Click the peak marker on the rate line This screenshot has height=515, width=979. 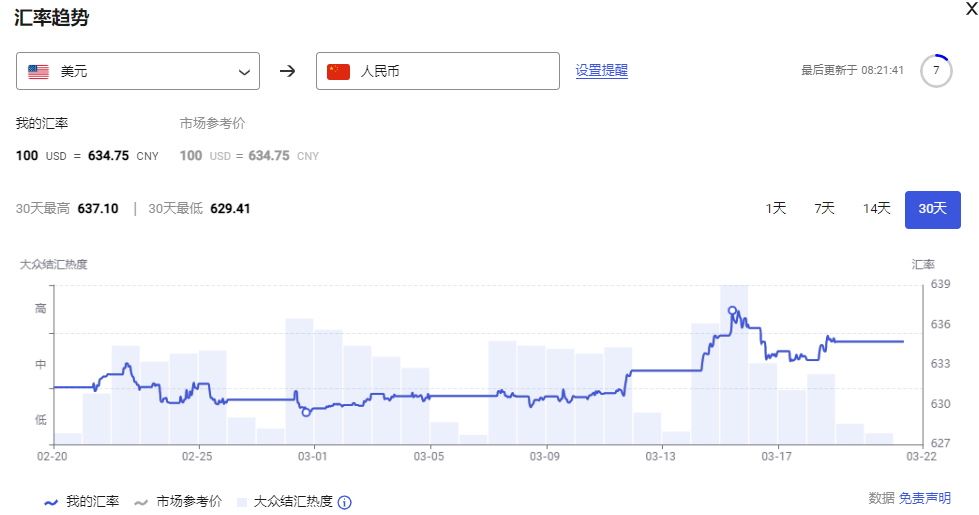(x=732, y=311)
